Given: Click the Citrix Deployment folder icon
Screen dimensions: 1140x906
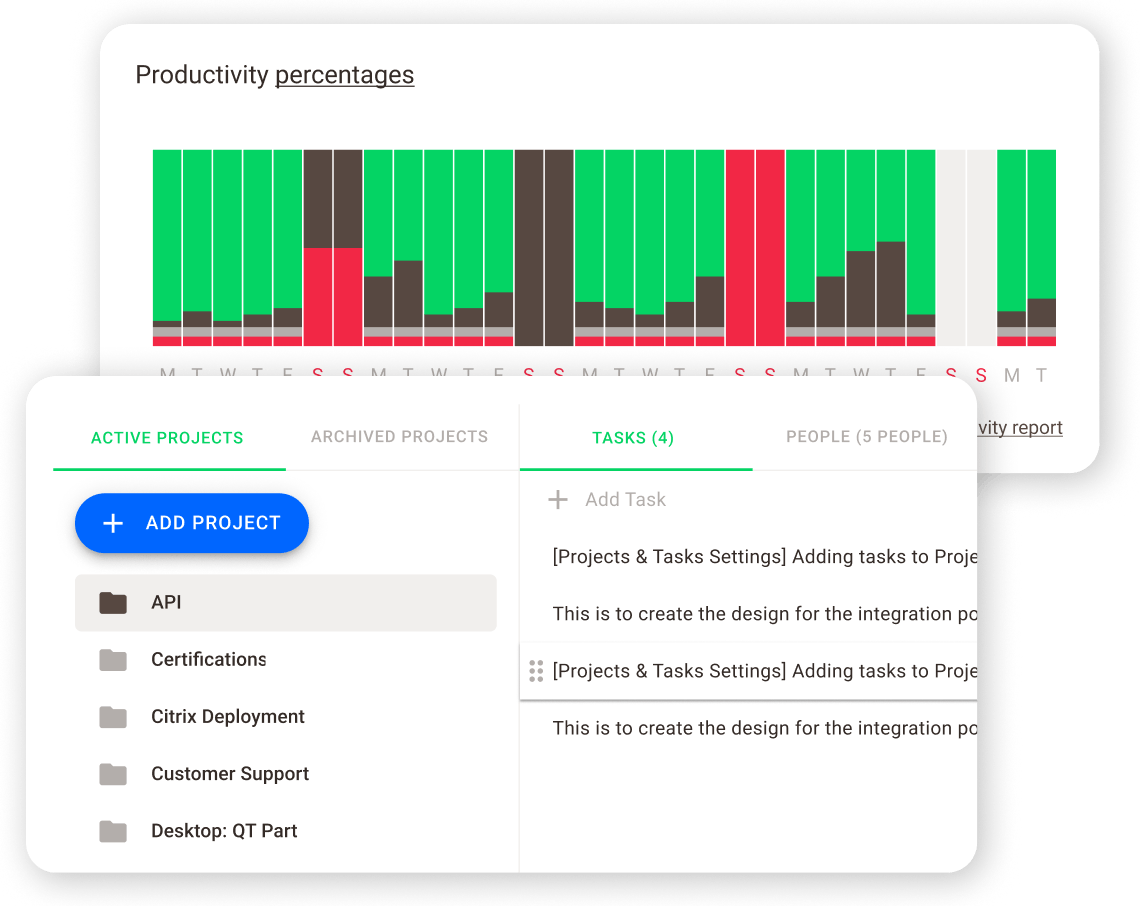Looking at the screenshot, I should [x=113, y=717].
